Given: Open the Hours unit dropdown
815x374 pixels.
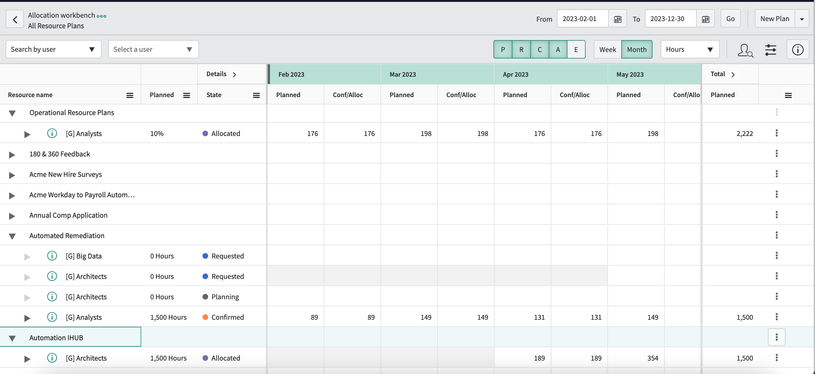Looking at the screenshot, I should 690,50.
